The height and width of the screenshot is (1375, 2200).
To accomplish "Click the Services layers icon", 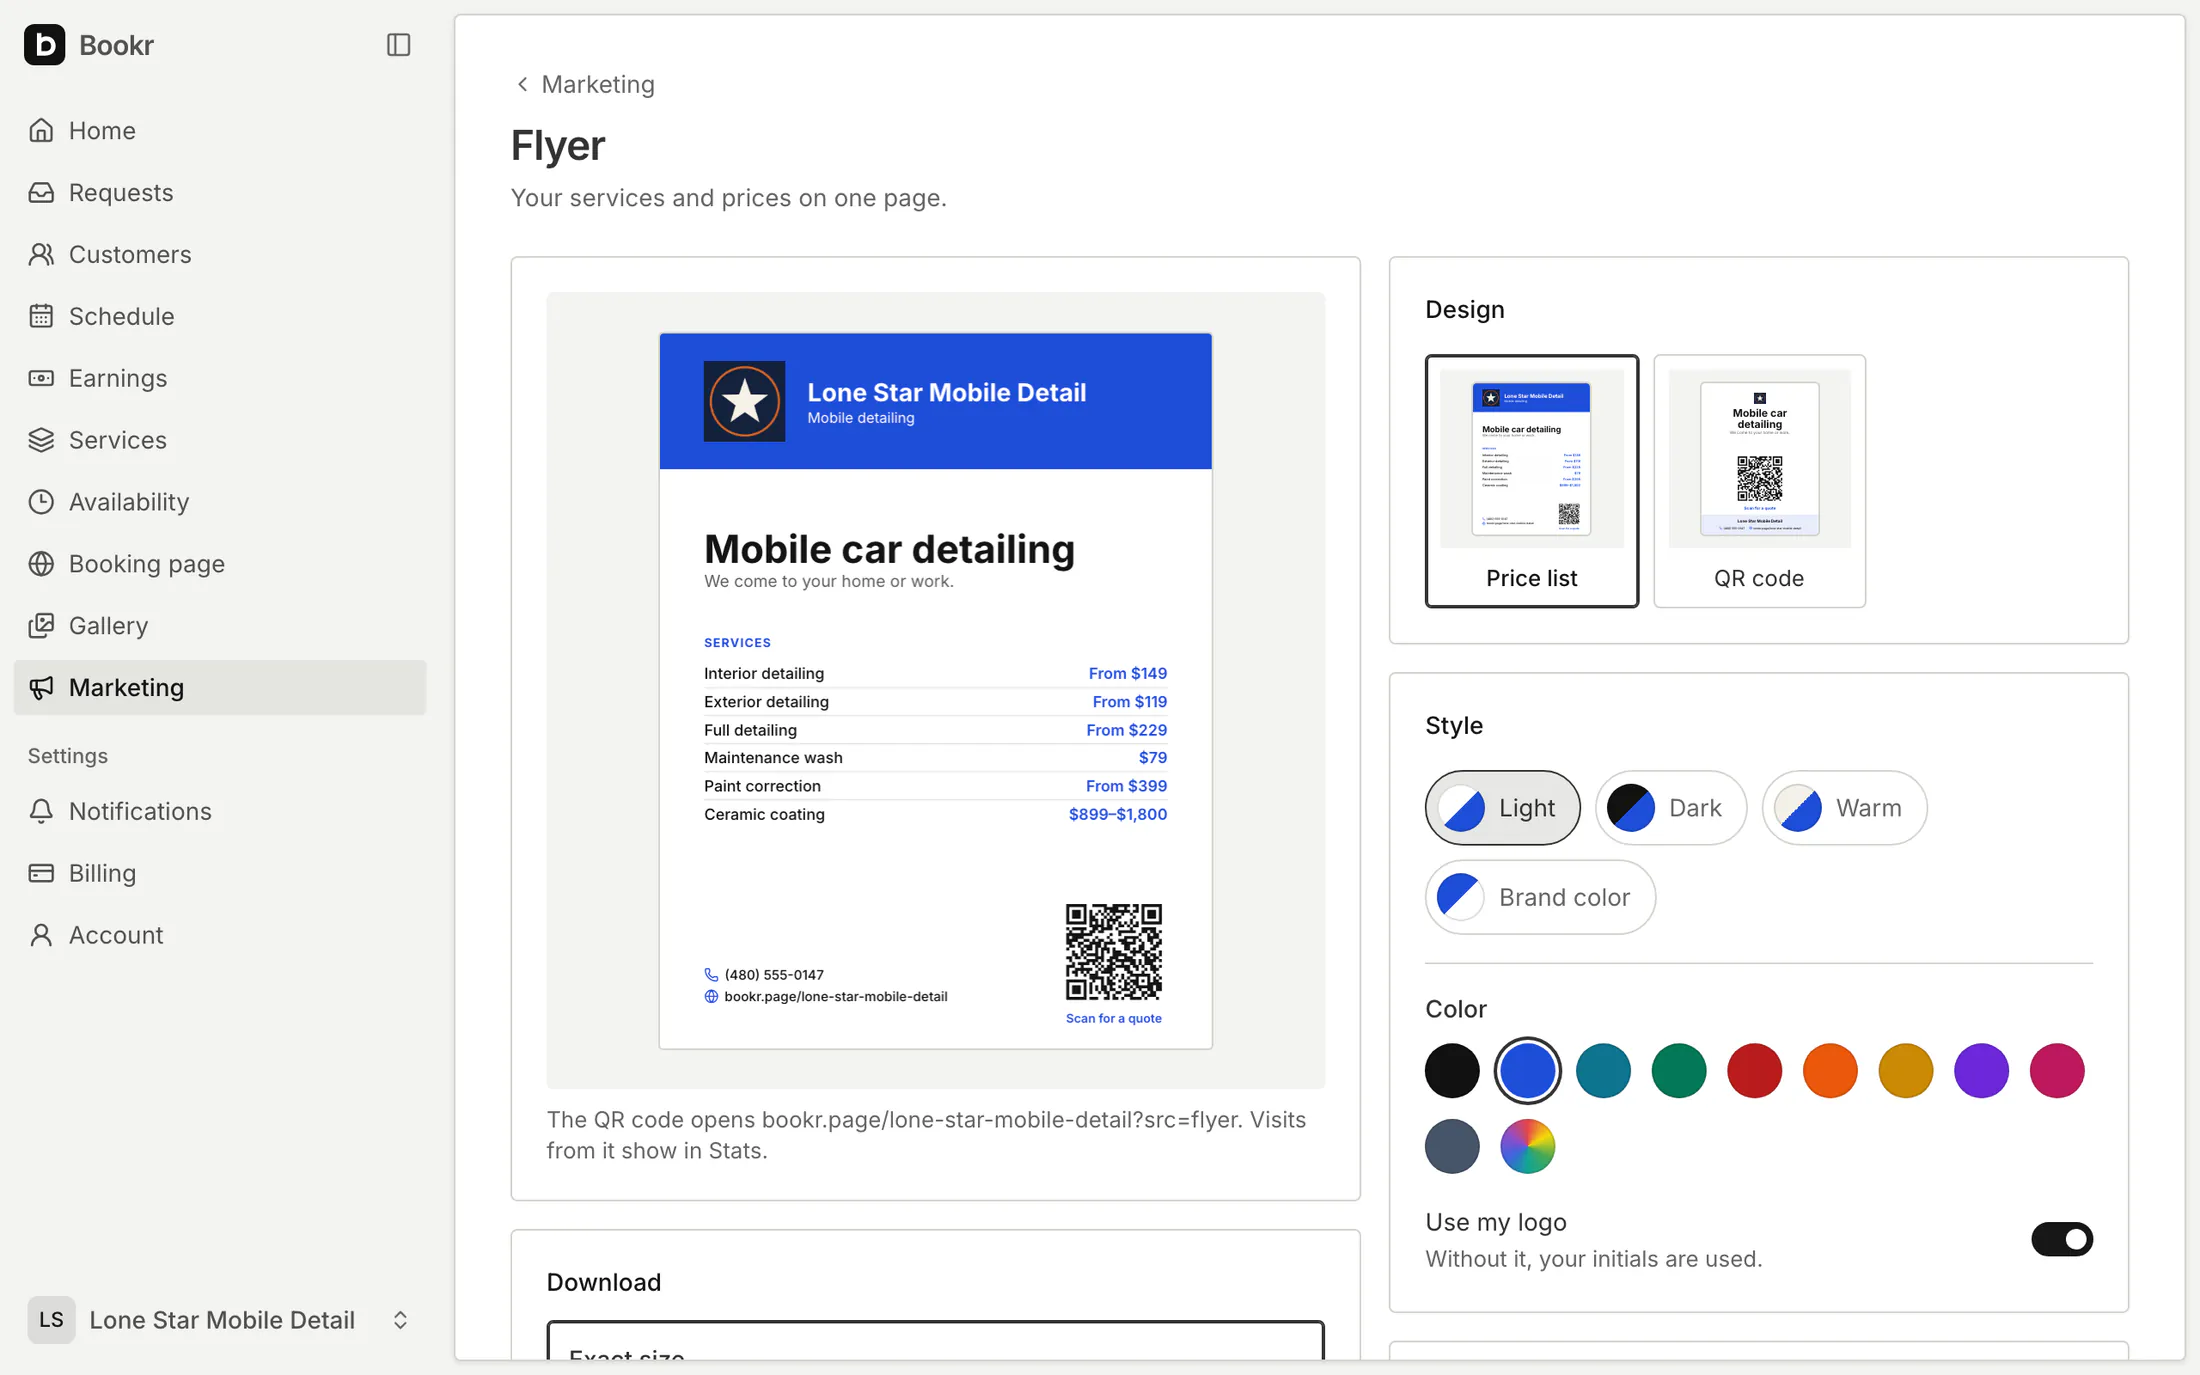I will [x=41, y=440].
